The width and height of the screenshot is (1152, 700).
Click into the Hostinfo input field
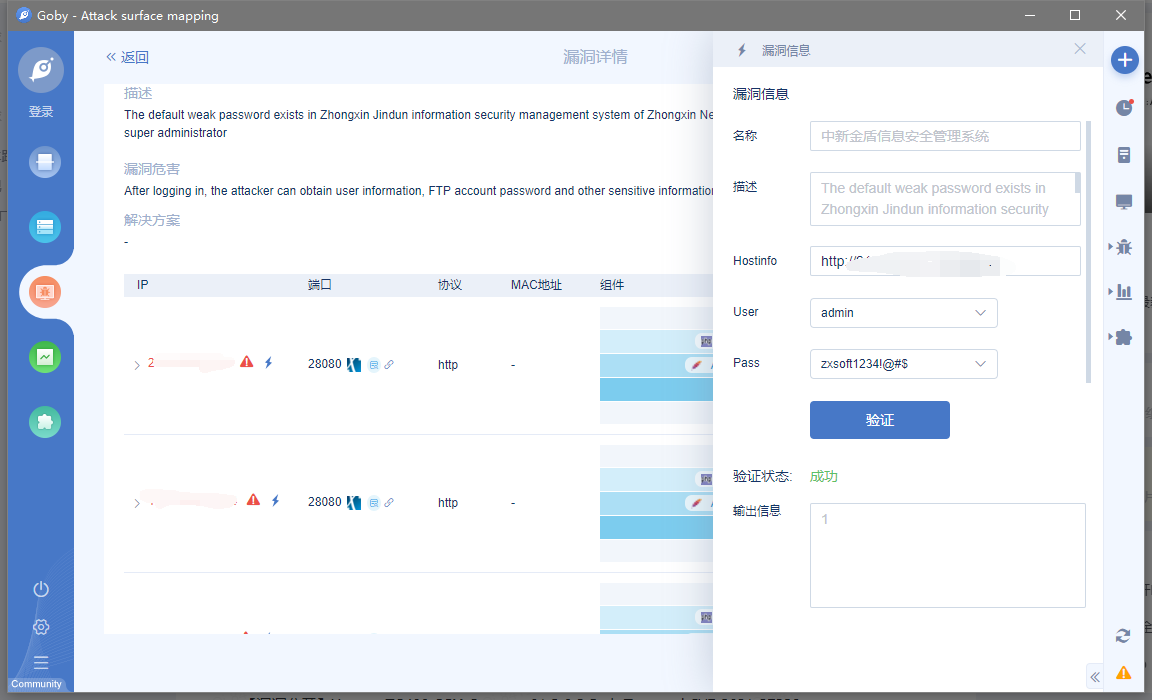(944, 261)
